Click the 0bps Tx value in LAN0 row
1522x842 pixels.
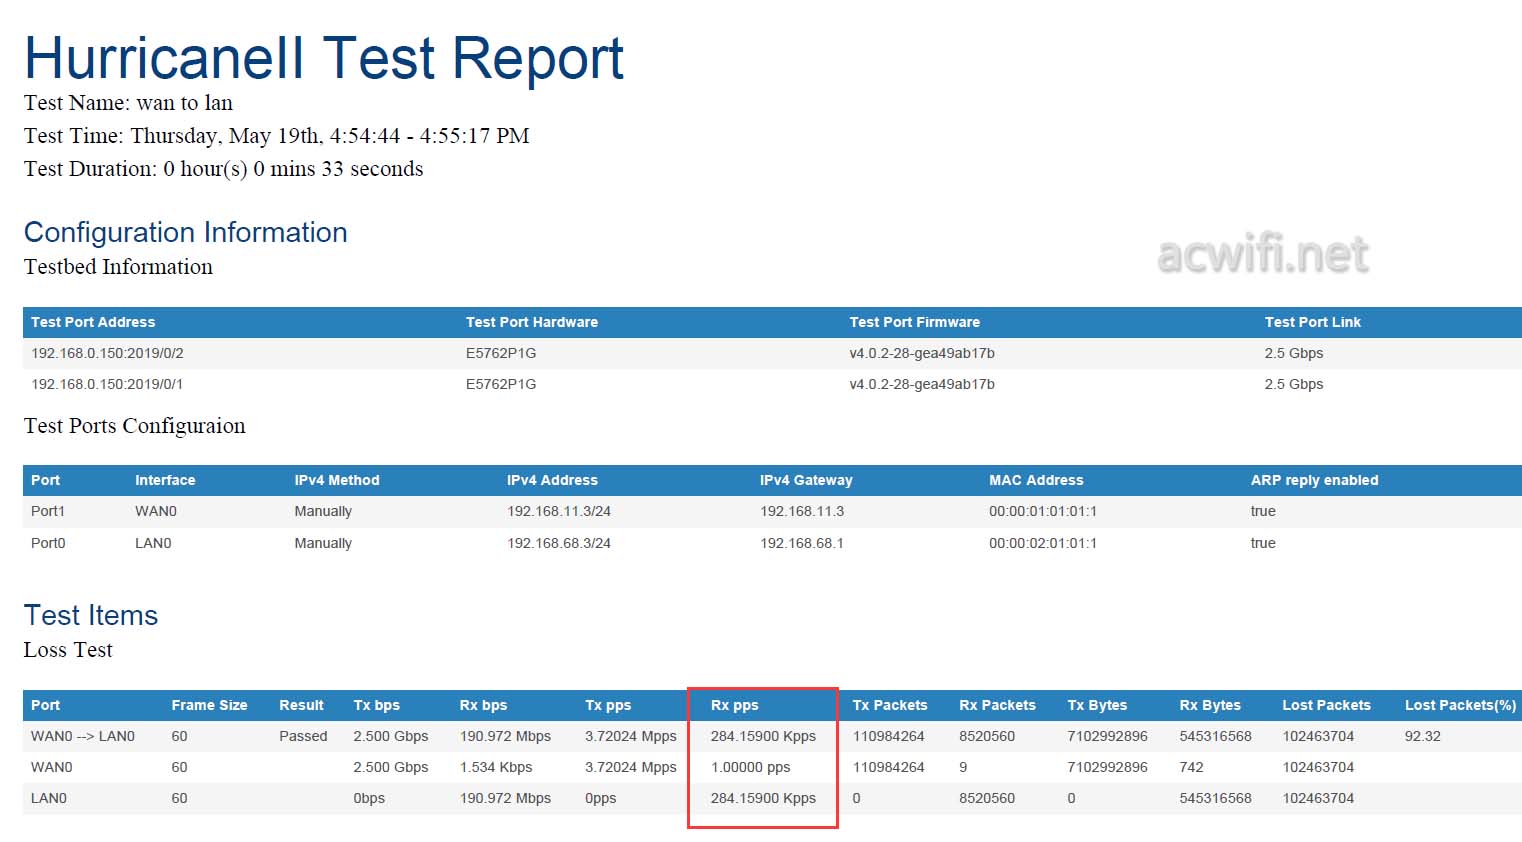tap(369, 798)
